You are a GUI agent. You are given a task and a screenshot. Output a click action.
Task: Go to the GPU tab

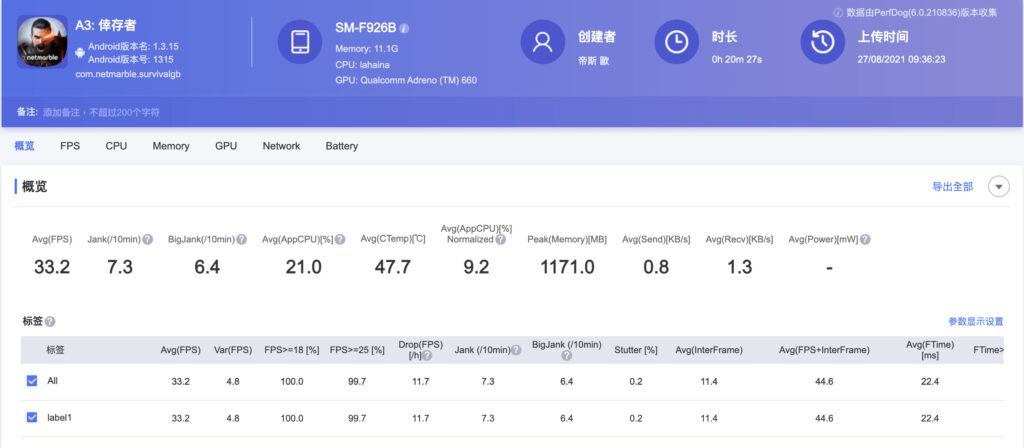pos(226,146)
